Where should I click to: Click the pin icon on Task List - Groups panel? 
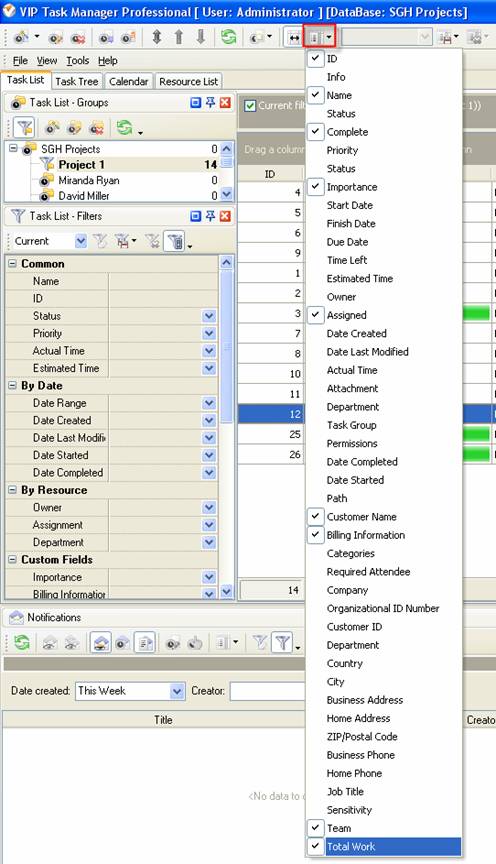tap(211, 102)
